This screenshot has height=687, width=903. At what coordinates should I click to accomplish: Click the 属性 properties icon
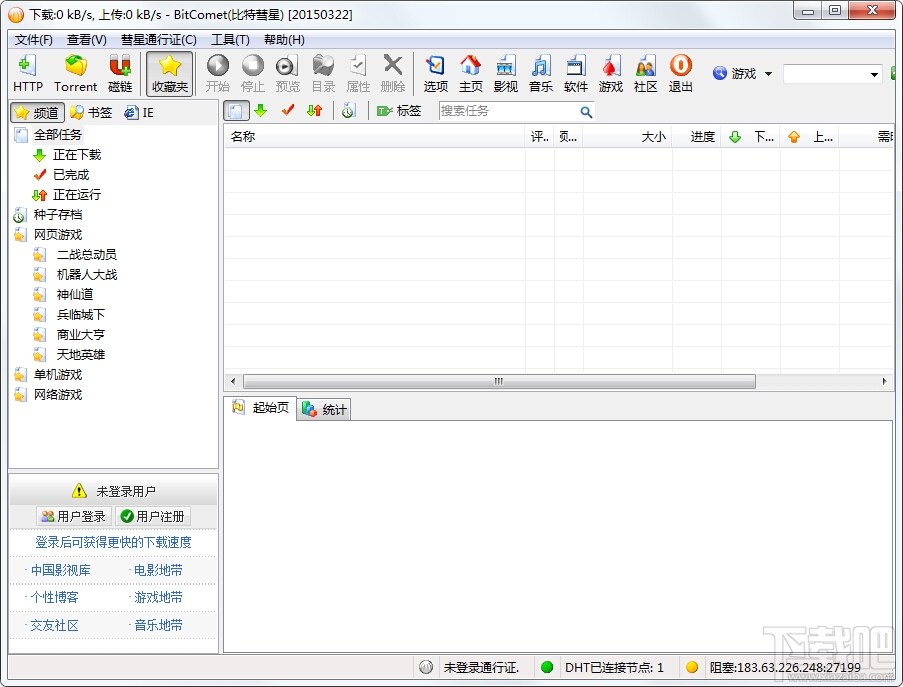click(358, 74)
